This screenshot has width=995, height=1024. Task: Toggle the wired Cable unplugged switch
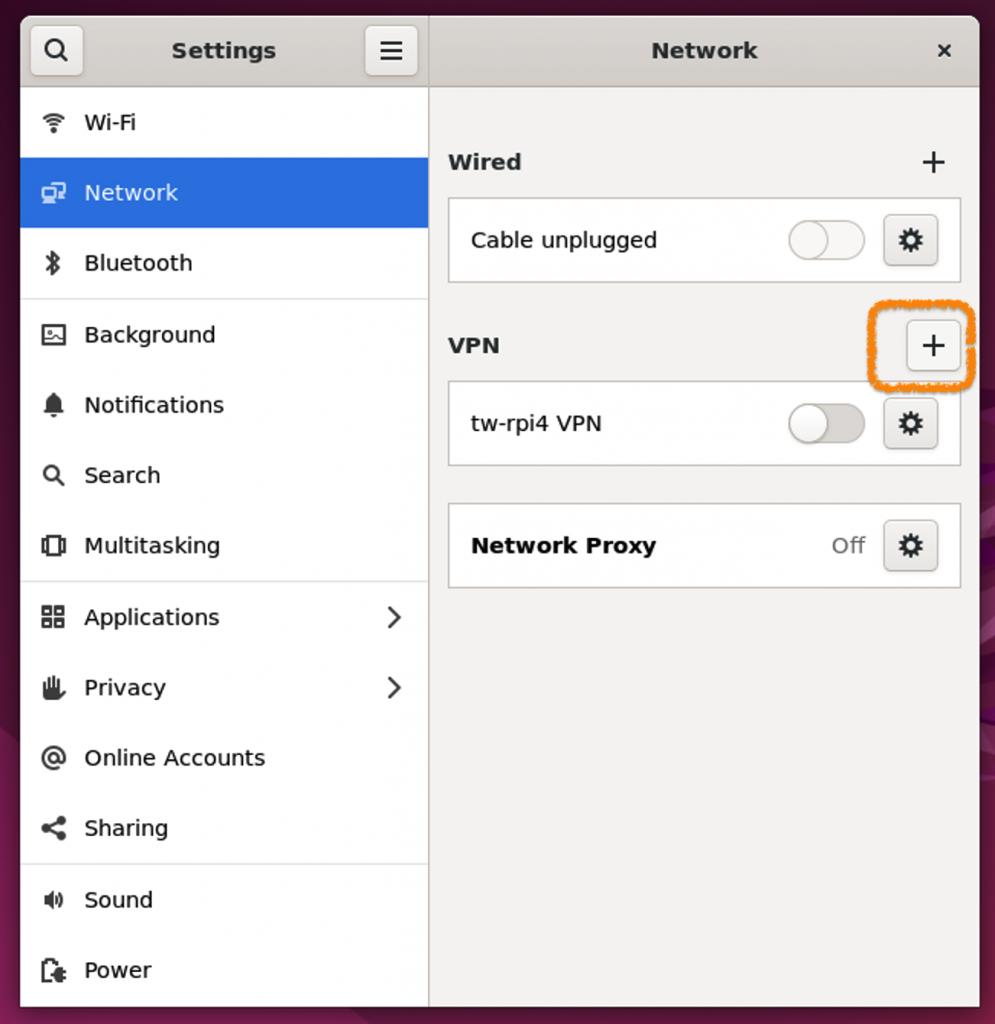[x=826, y=240]
